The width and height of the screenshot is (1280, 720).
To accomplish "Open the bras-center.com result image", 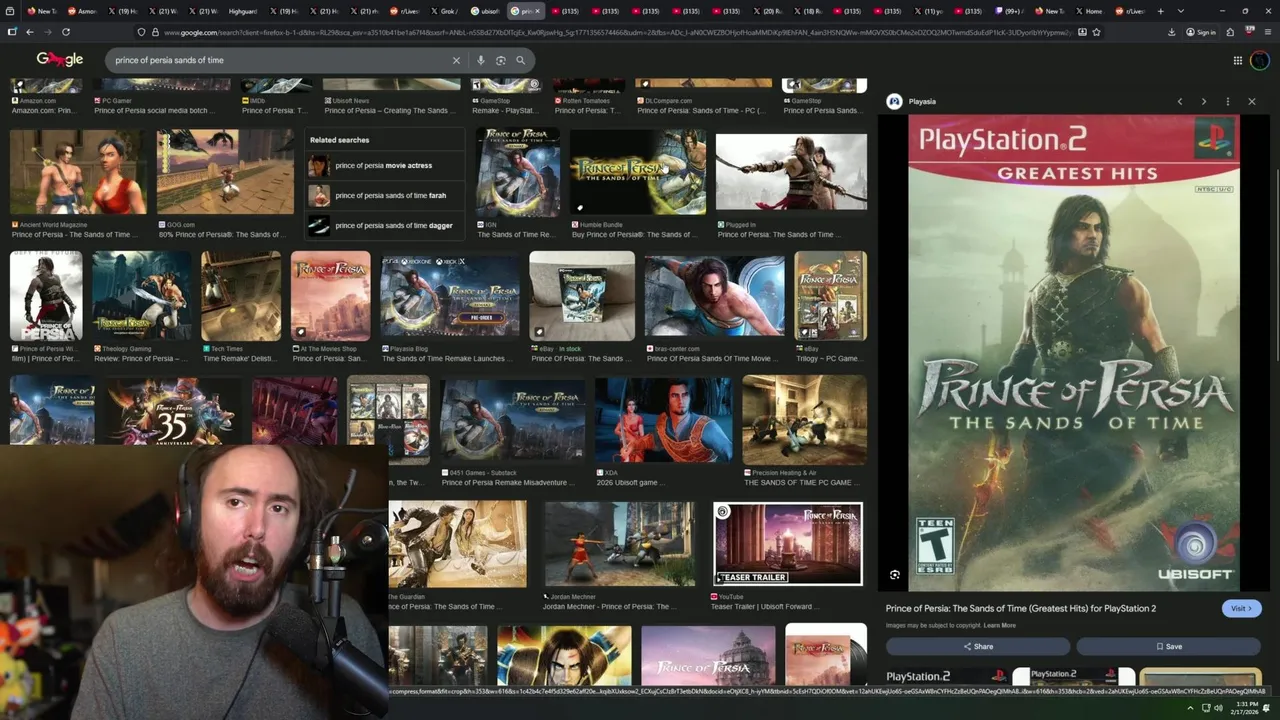I will [714, 296].
